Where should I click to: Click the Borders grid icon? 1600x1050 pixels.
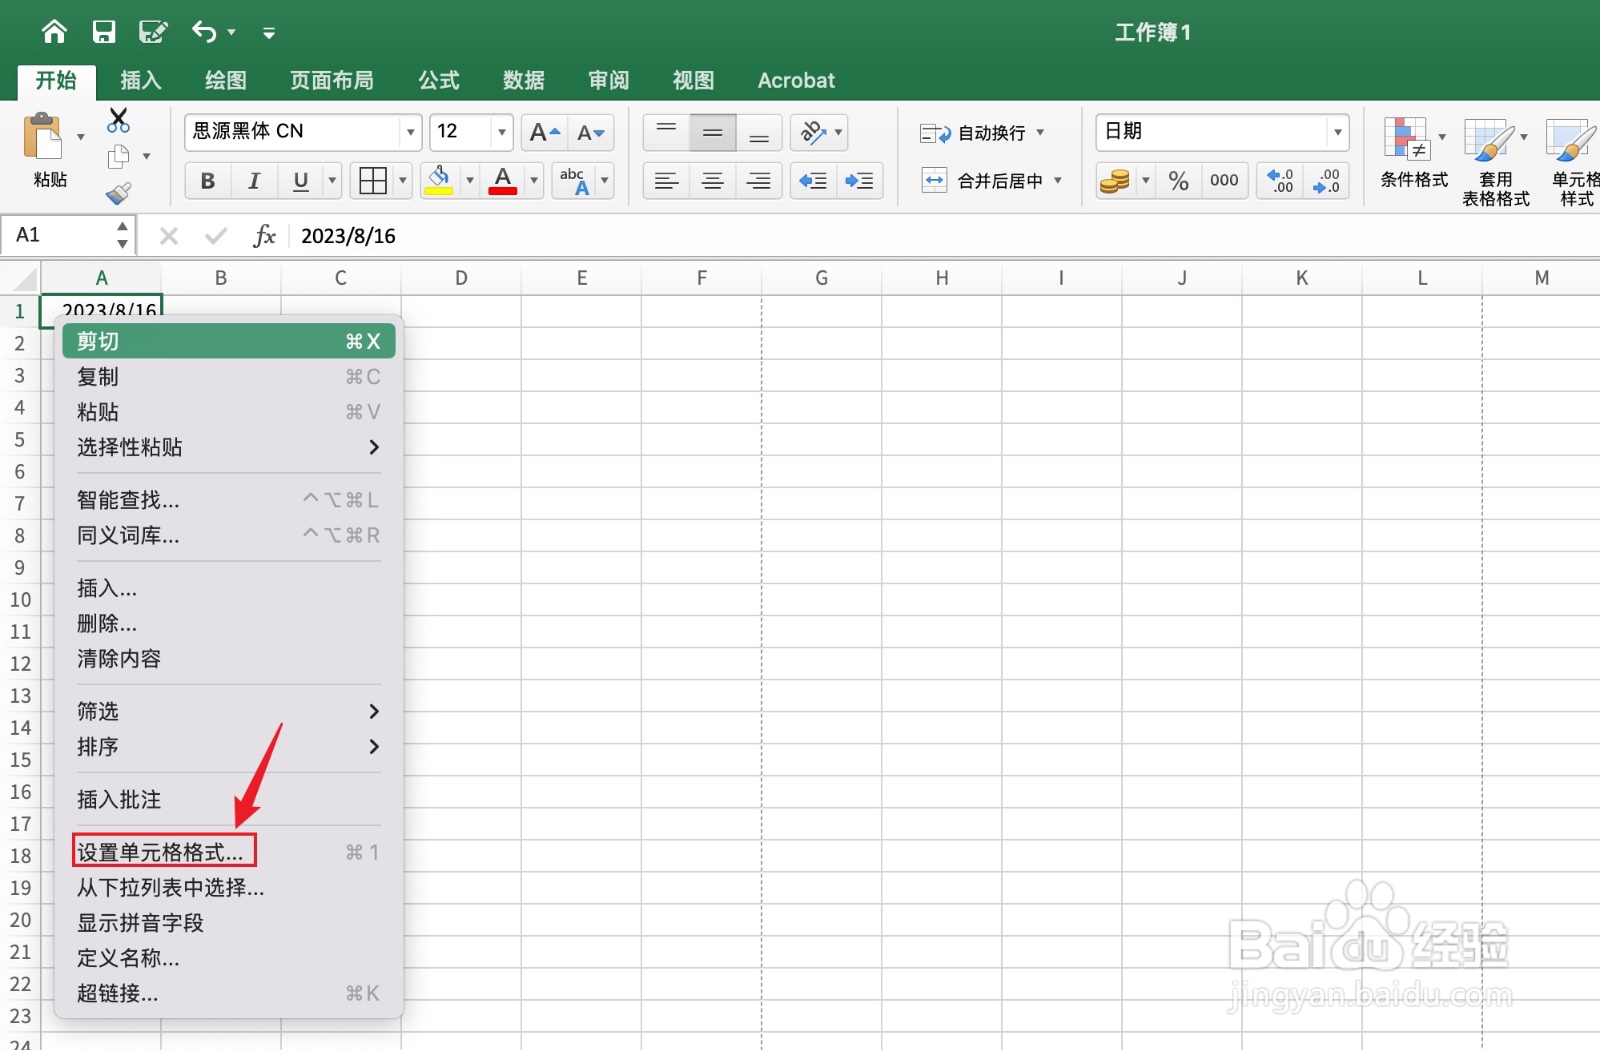[x=373, y=181]
